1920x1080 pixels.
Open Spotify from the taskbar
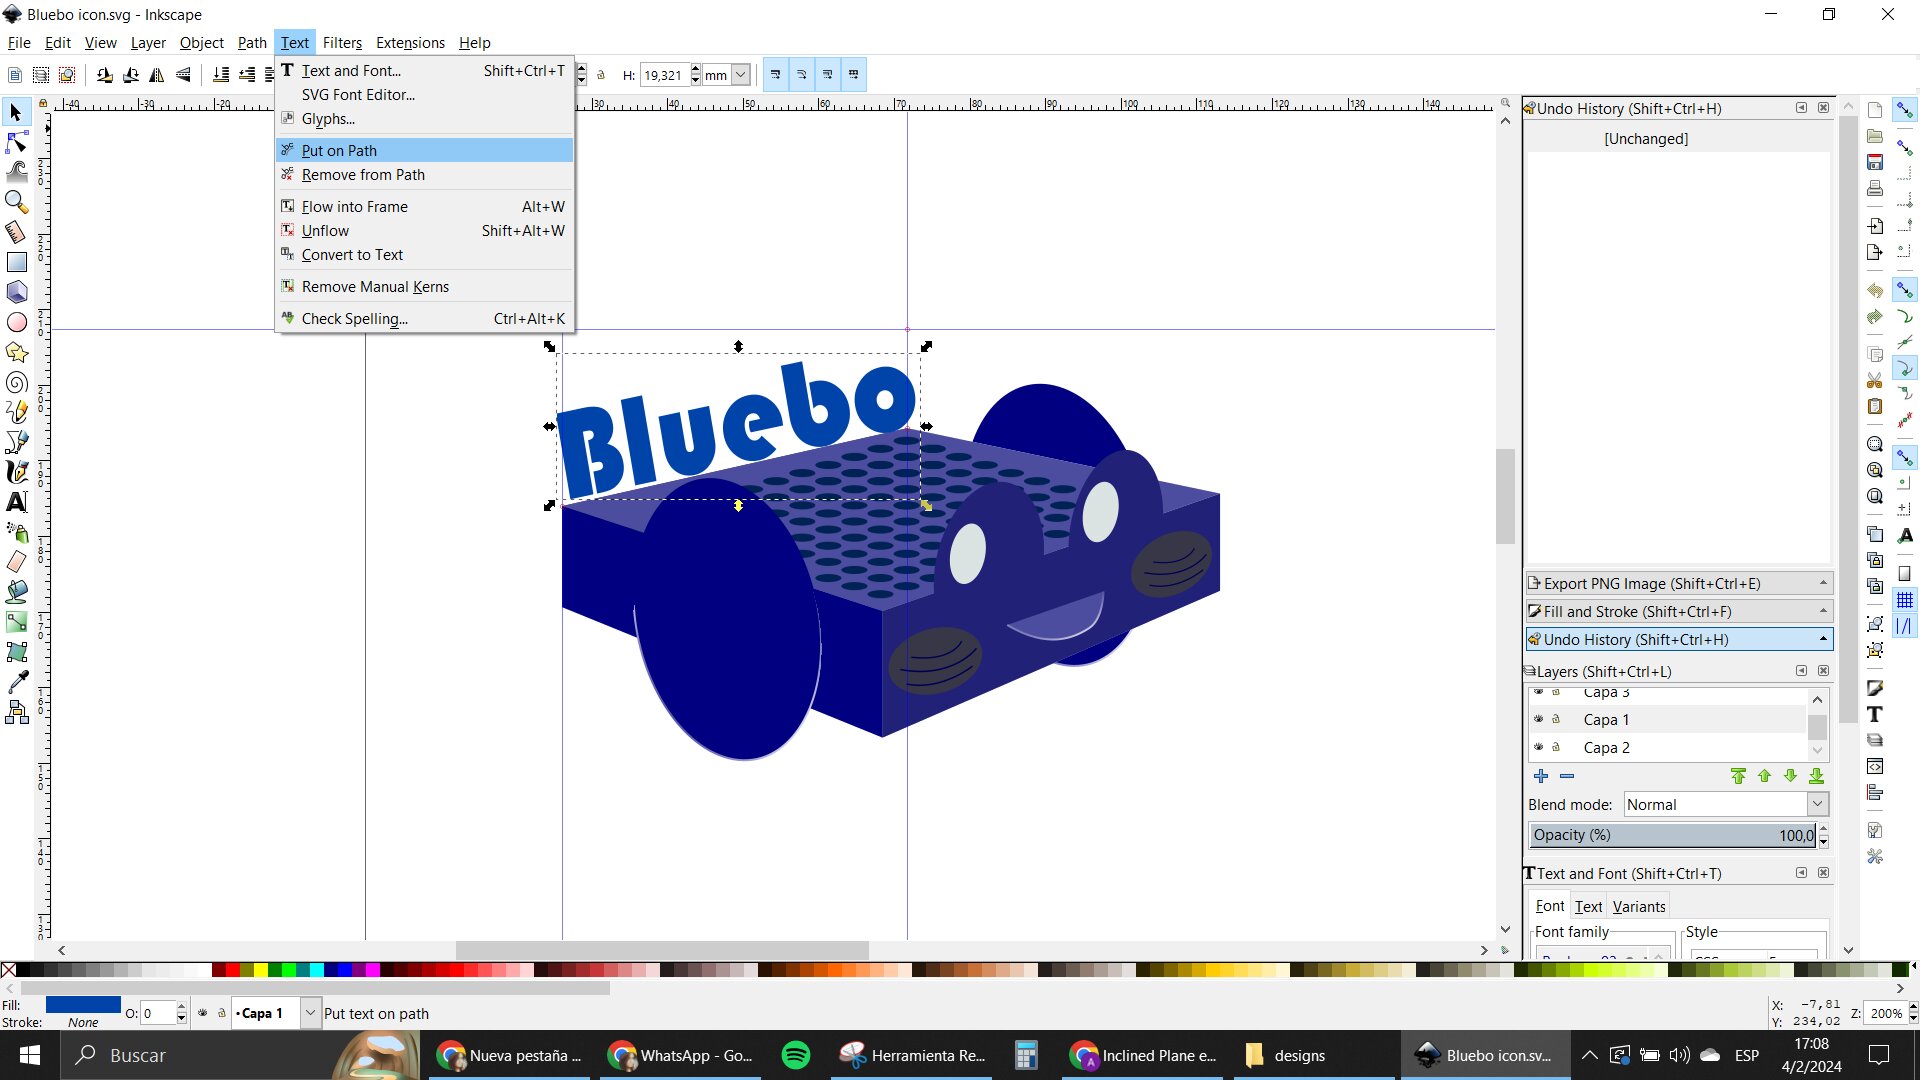[796, 1055]
